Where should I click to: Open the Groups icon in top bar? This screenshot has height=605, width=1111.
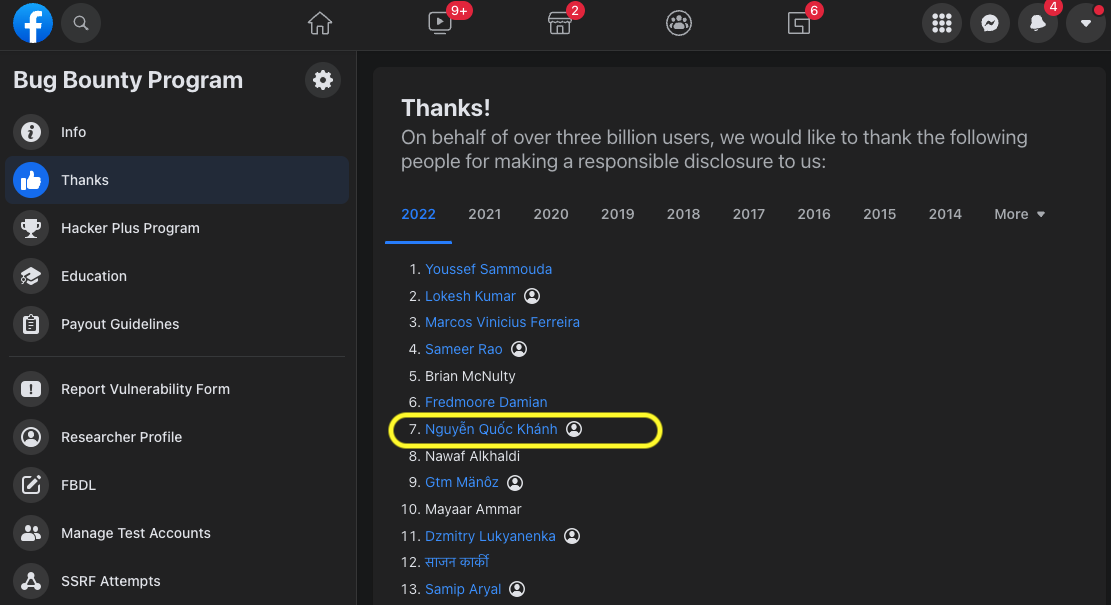pos(679,23)
